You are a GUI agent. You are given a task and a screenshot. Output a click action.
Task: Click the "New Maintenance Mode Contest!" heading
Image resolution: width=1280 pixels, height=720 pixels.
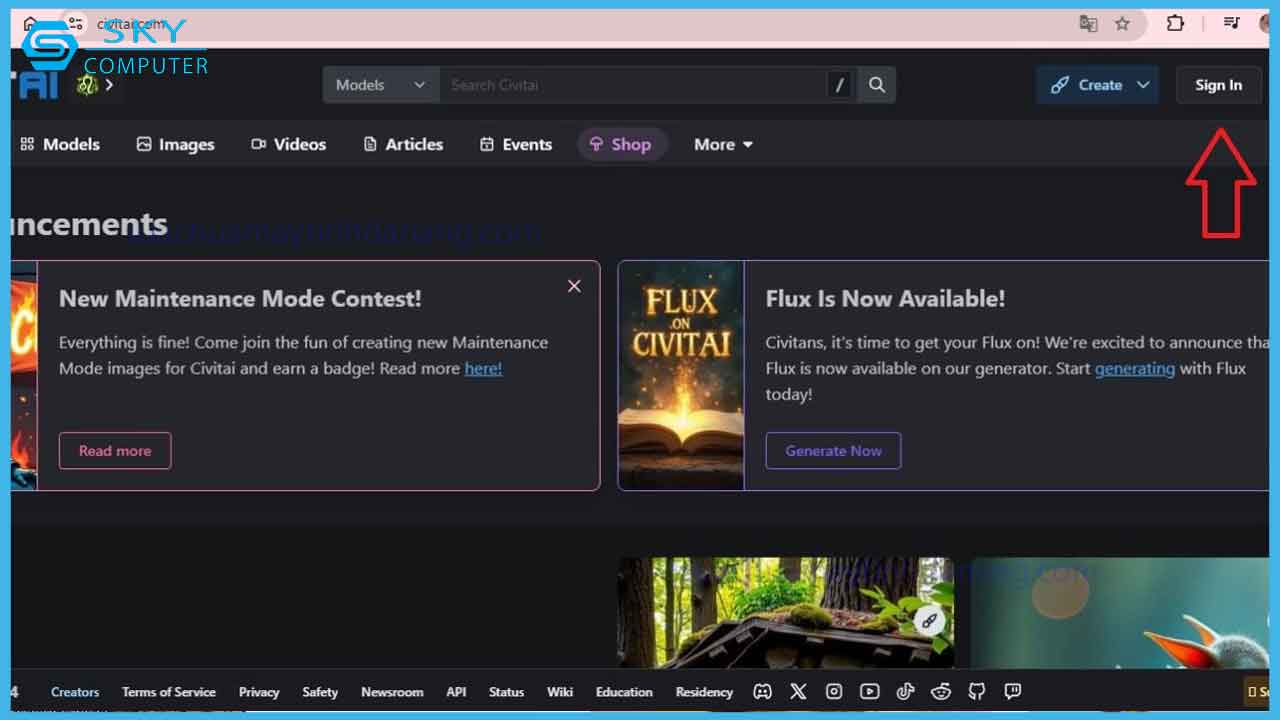coord(240,298)
